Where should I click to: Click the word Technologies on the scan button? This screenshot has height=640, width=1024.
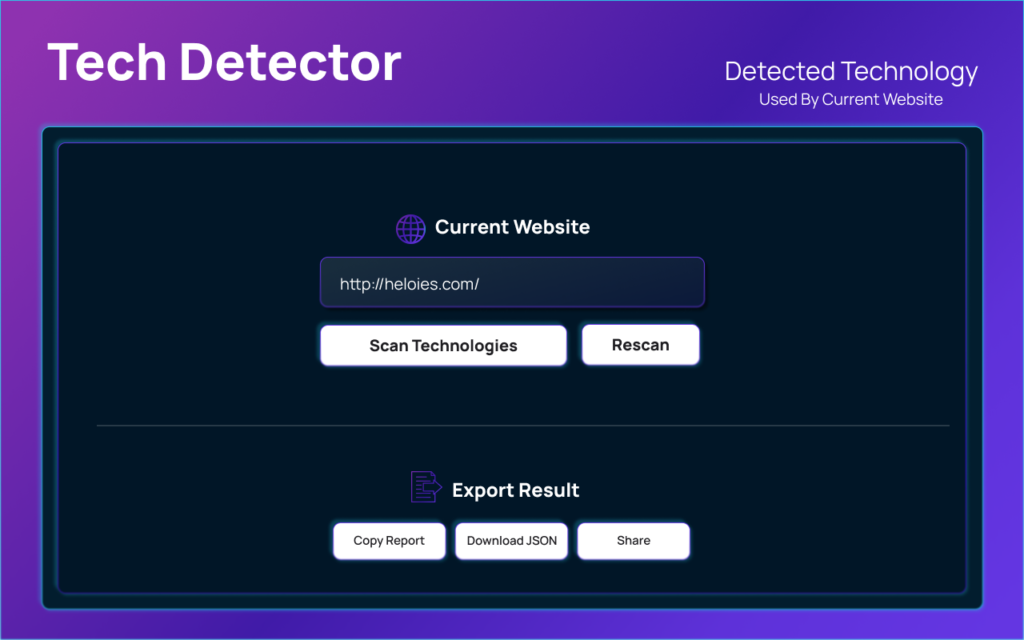coord(464,346)
